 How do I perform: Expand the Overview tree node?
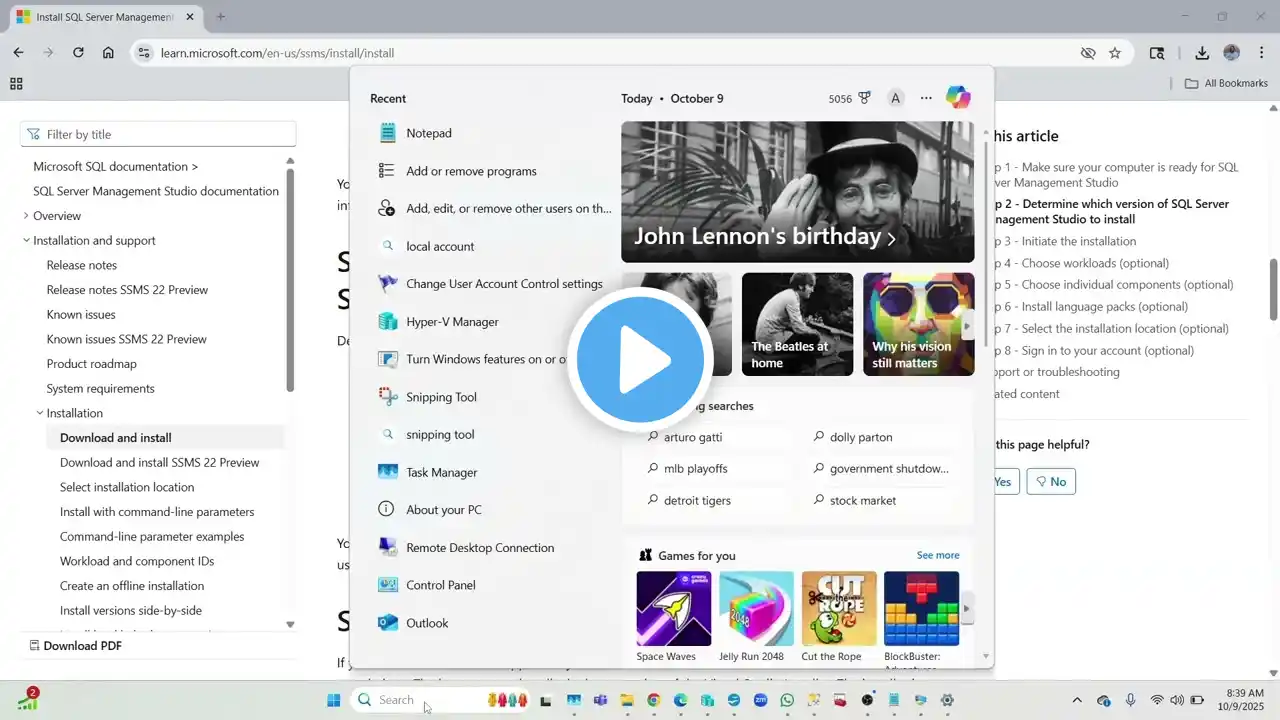point(26,216)
